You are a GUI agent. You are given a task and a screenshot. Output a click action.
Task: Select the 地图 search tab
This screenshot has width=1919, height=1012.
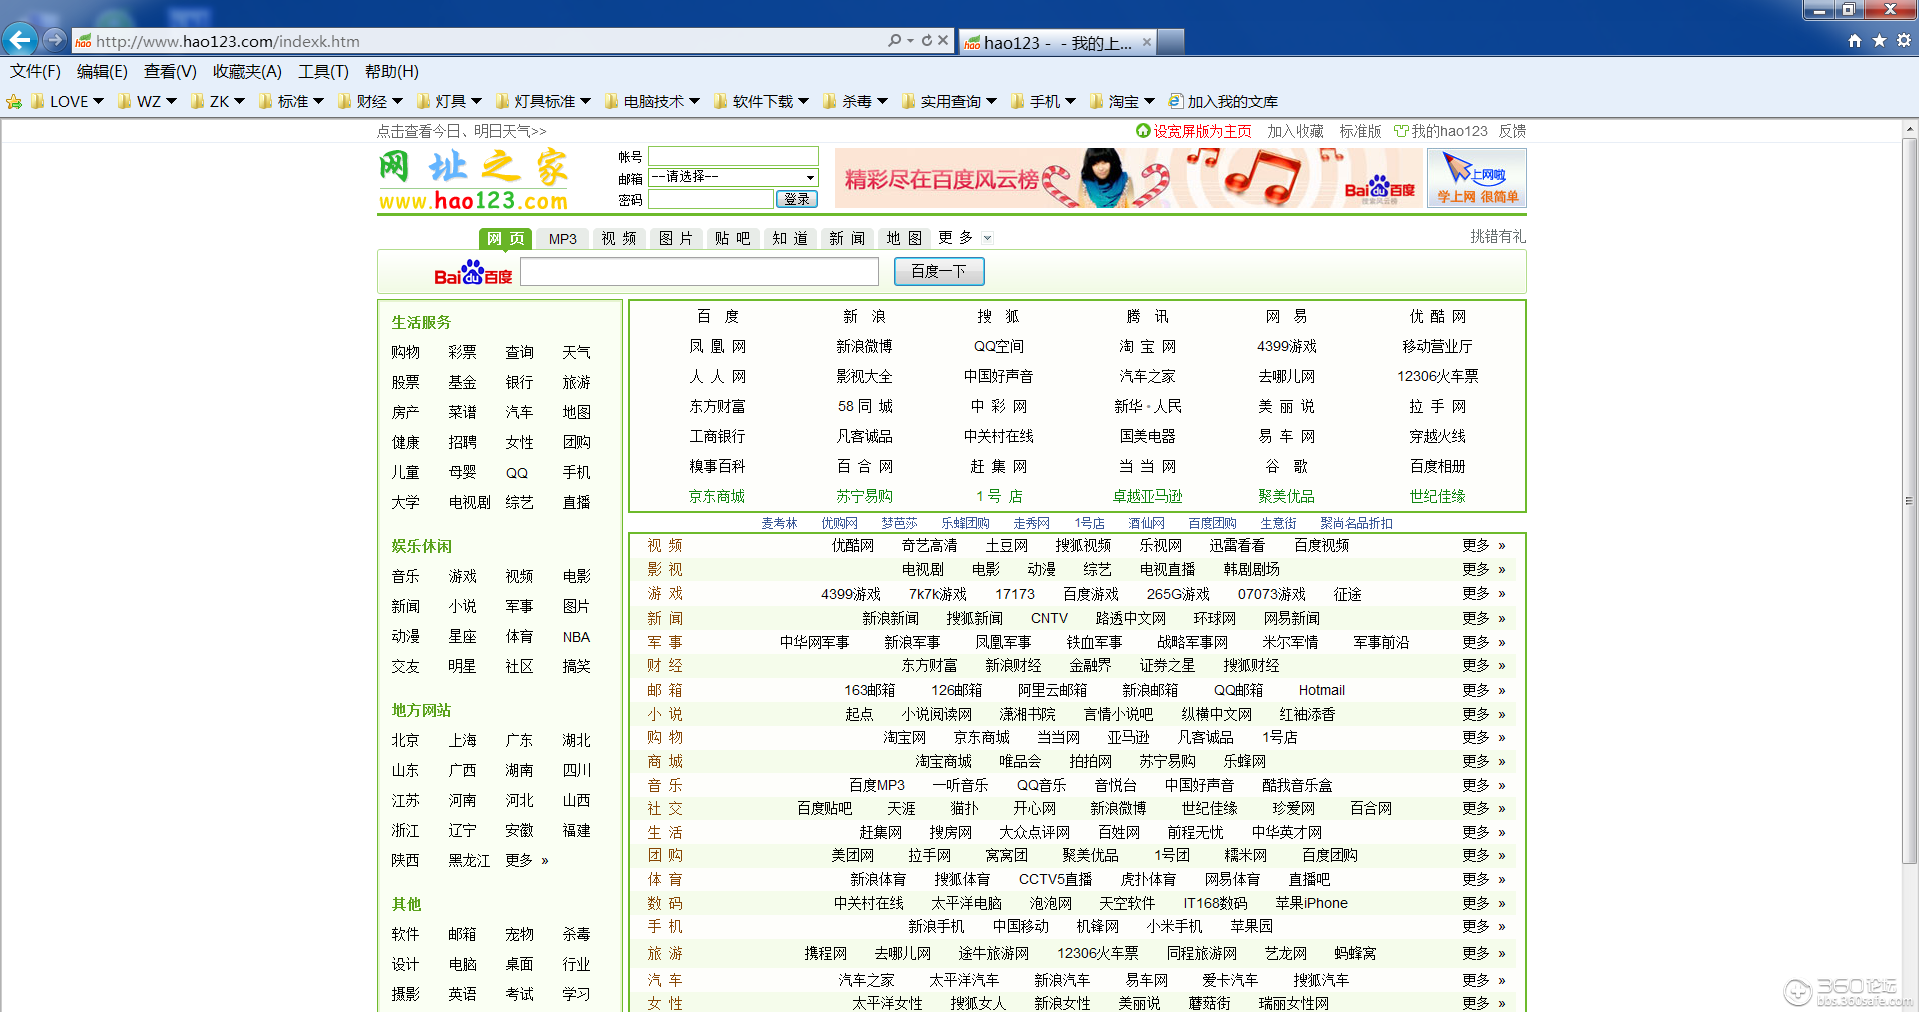tap(904, 239)
